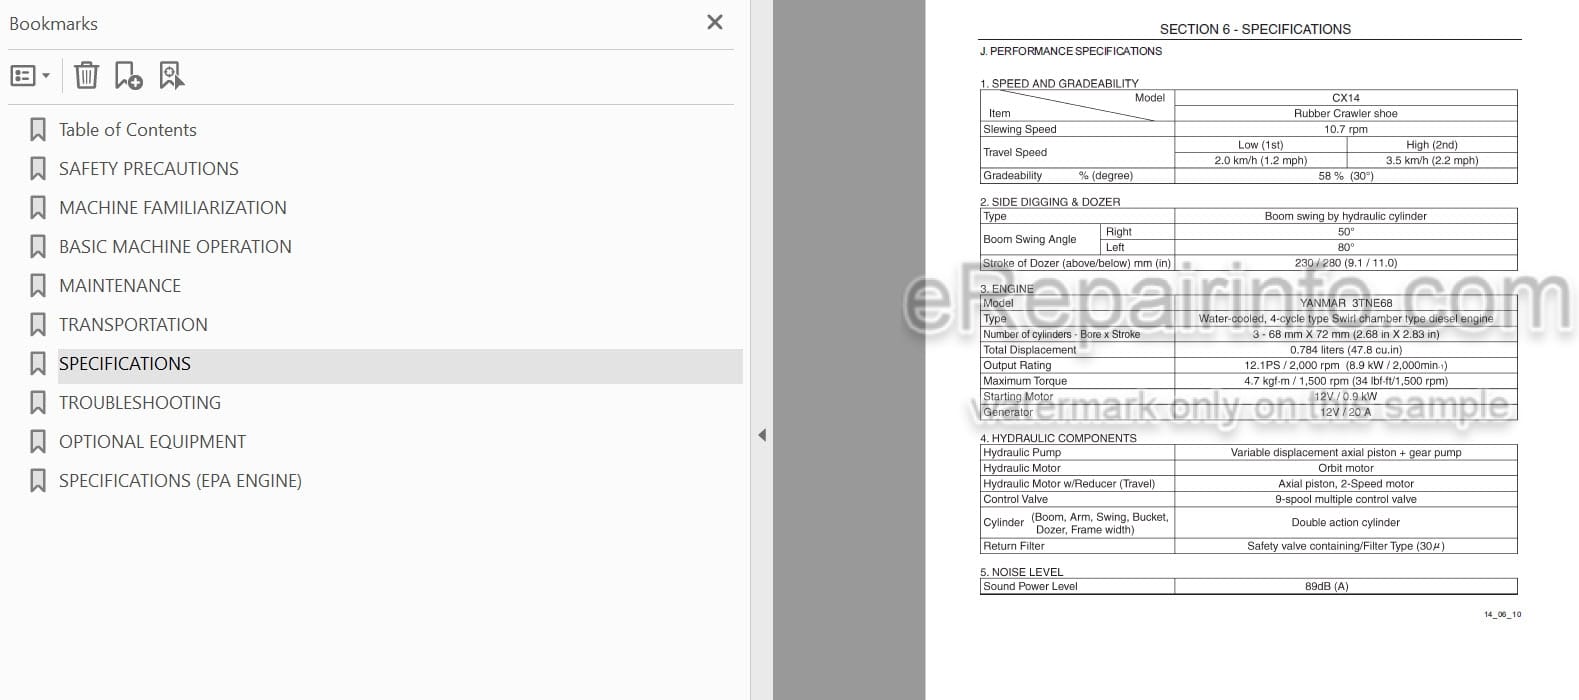Screen dimensions: 1579x700
Task: Click bookmark icon beside SAFETY PRECAUTIONS
Action: 38,169
